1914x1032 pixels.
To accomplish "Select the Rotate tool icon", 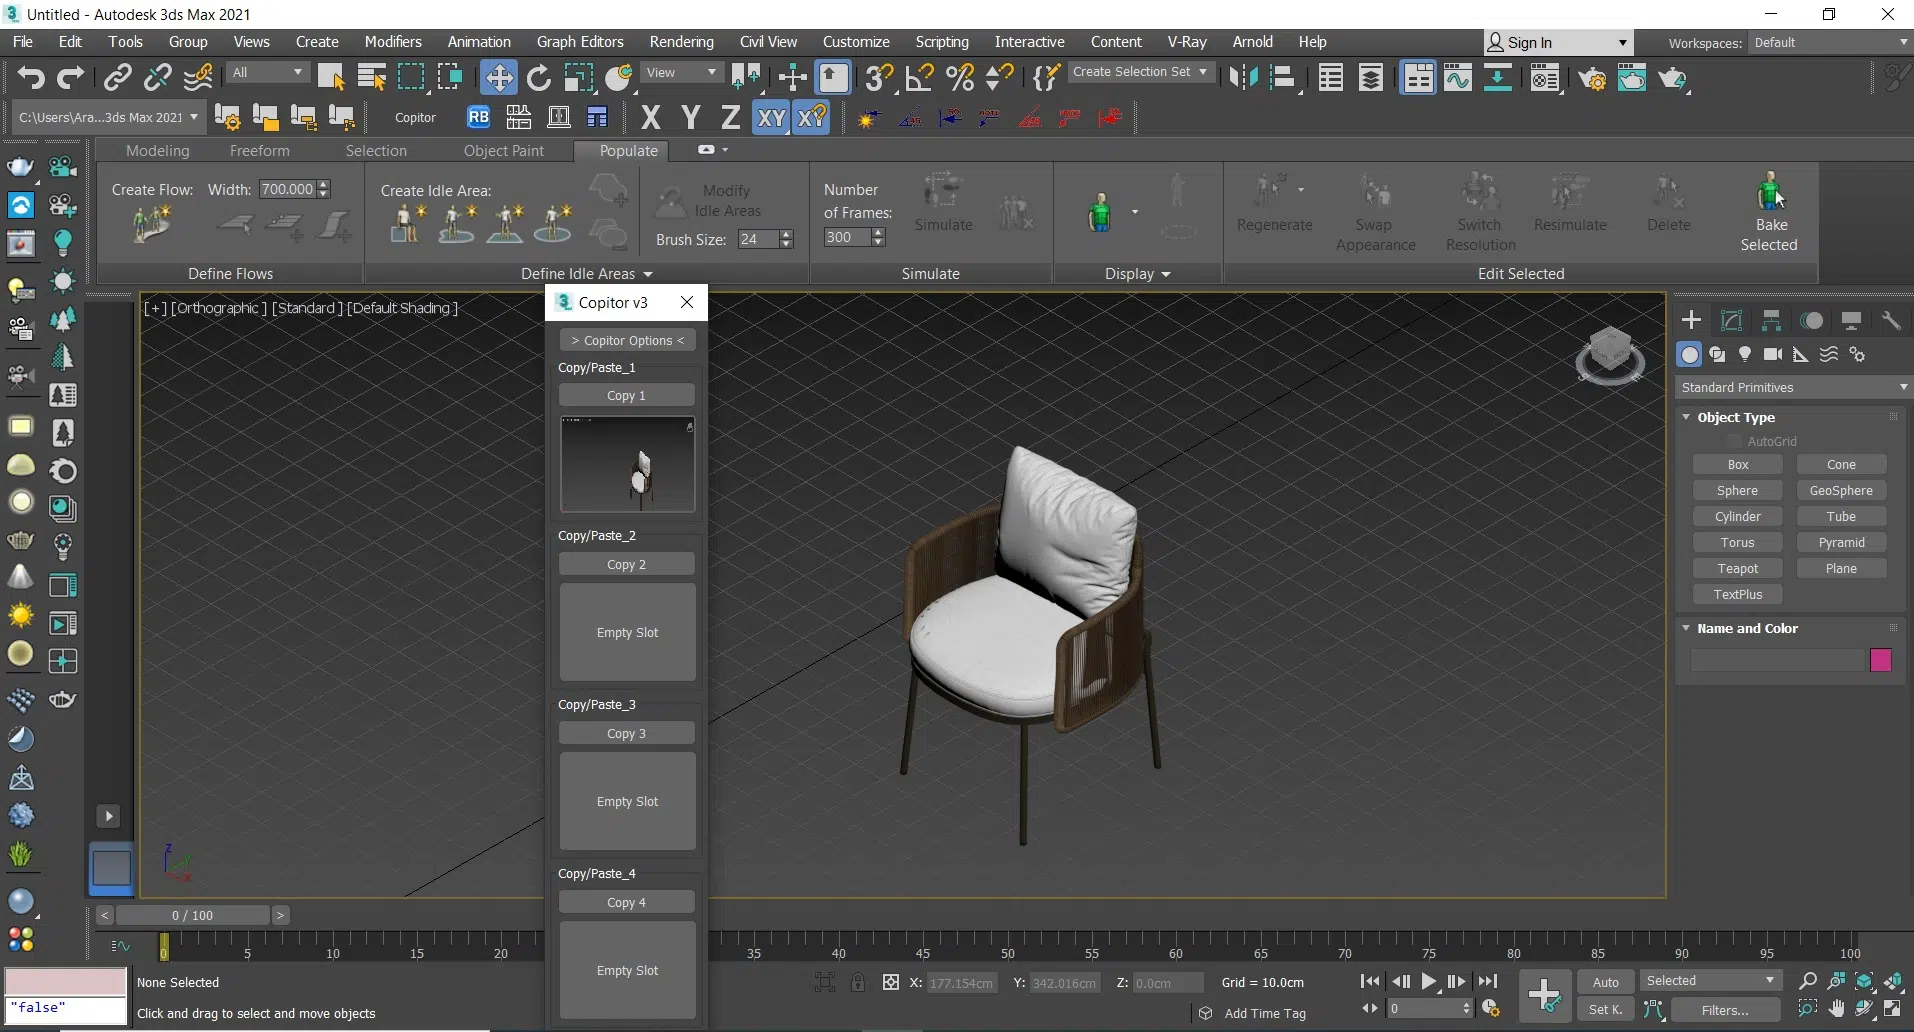I will tap(538, 77).
